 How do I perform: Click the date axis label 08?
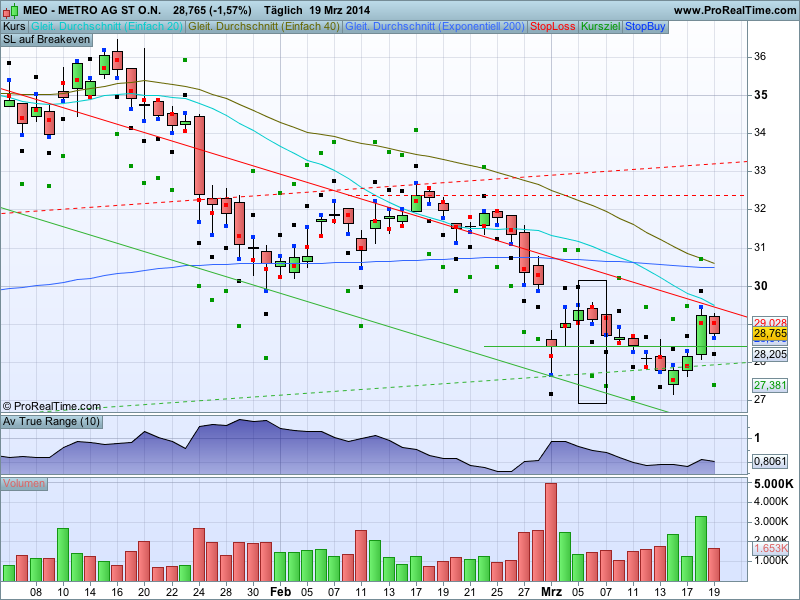tap(36, 592)
